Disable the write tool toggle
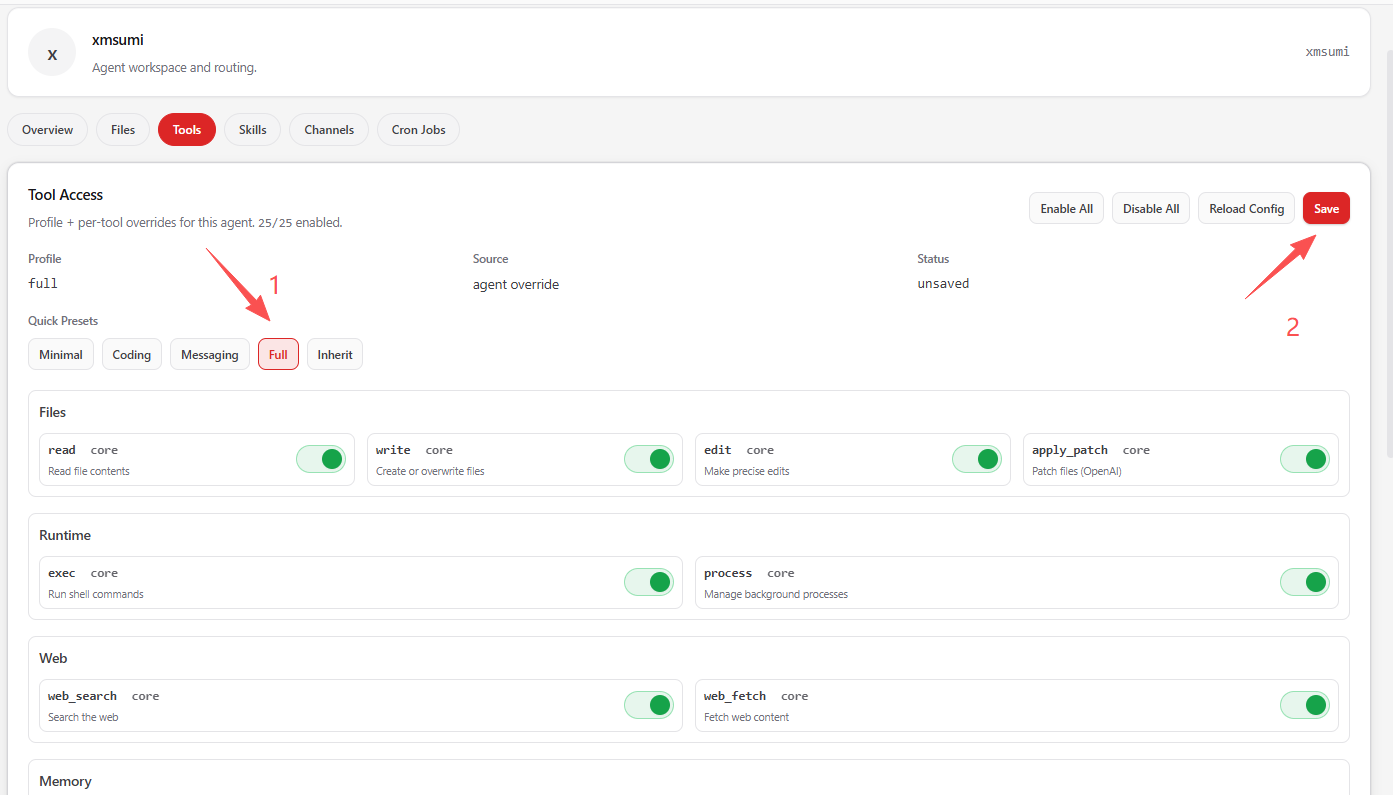1393x795 pixels. (649, 459)
